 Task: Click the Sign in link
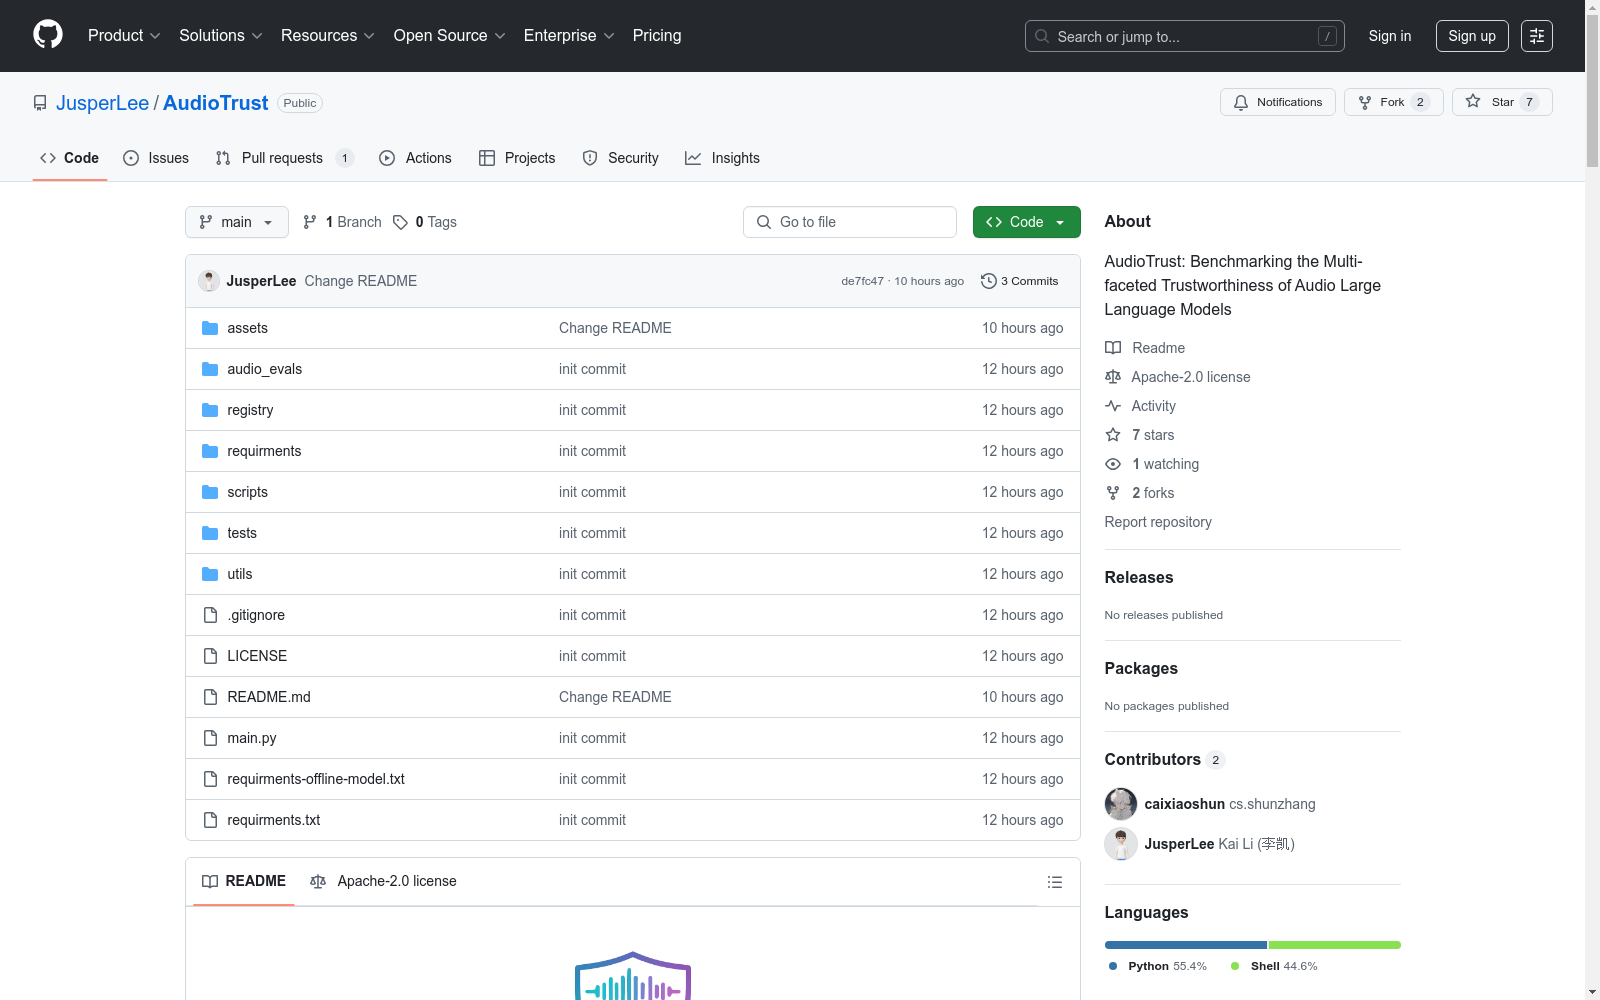tap(1390, 36)
